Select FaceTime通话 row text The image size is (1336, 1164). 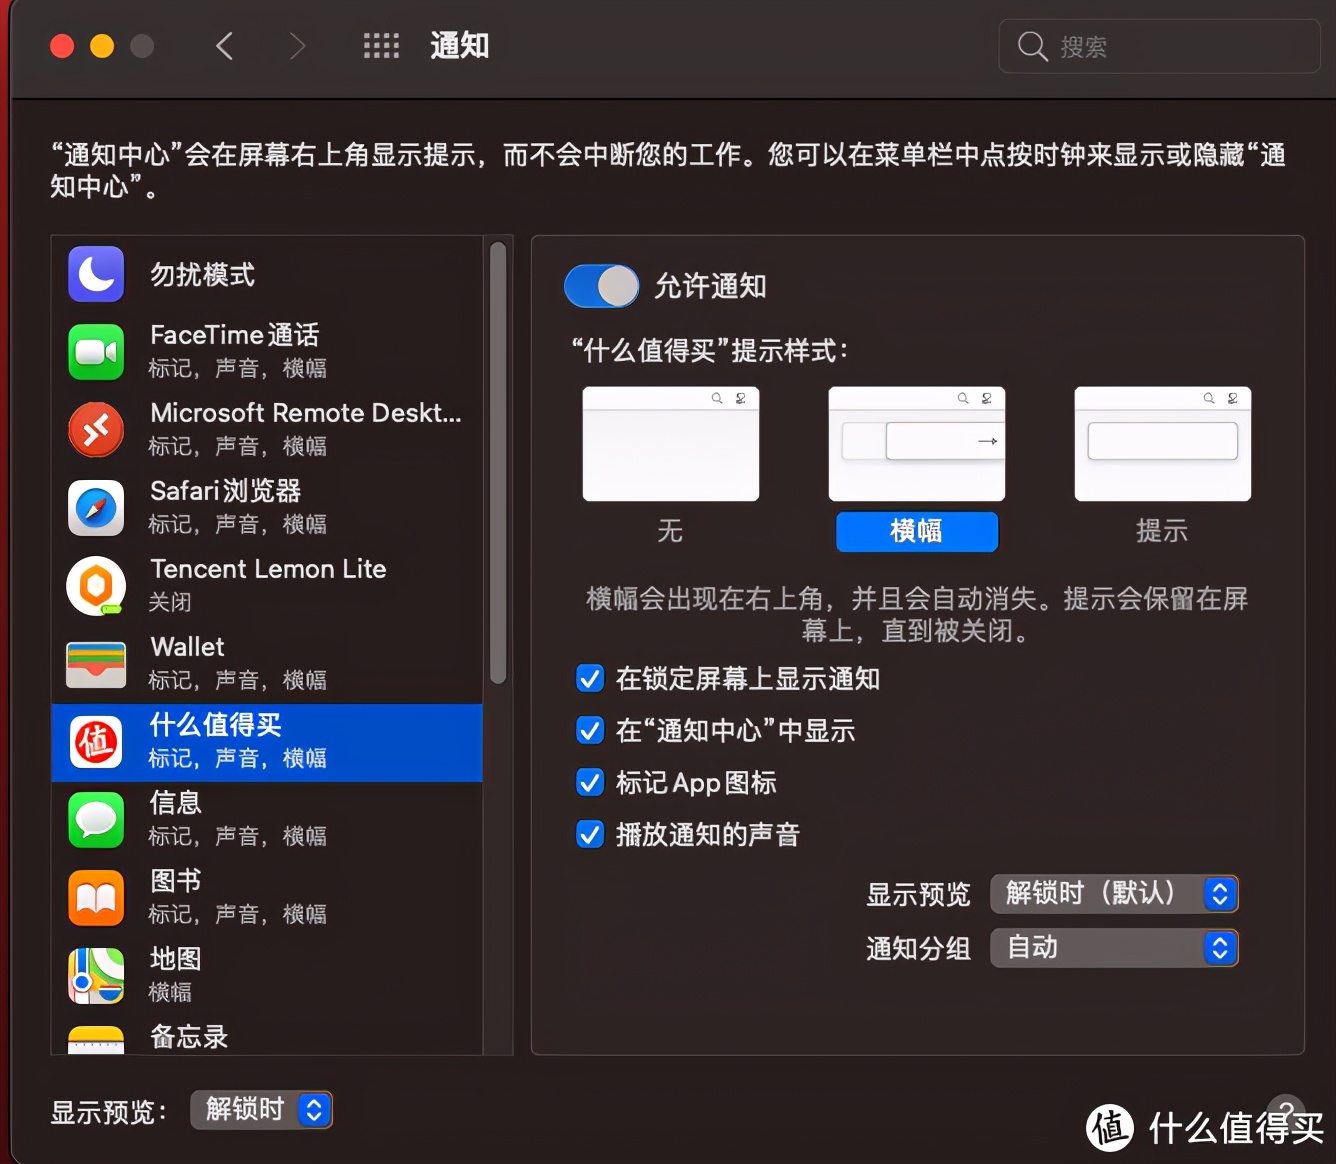235,335
